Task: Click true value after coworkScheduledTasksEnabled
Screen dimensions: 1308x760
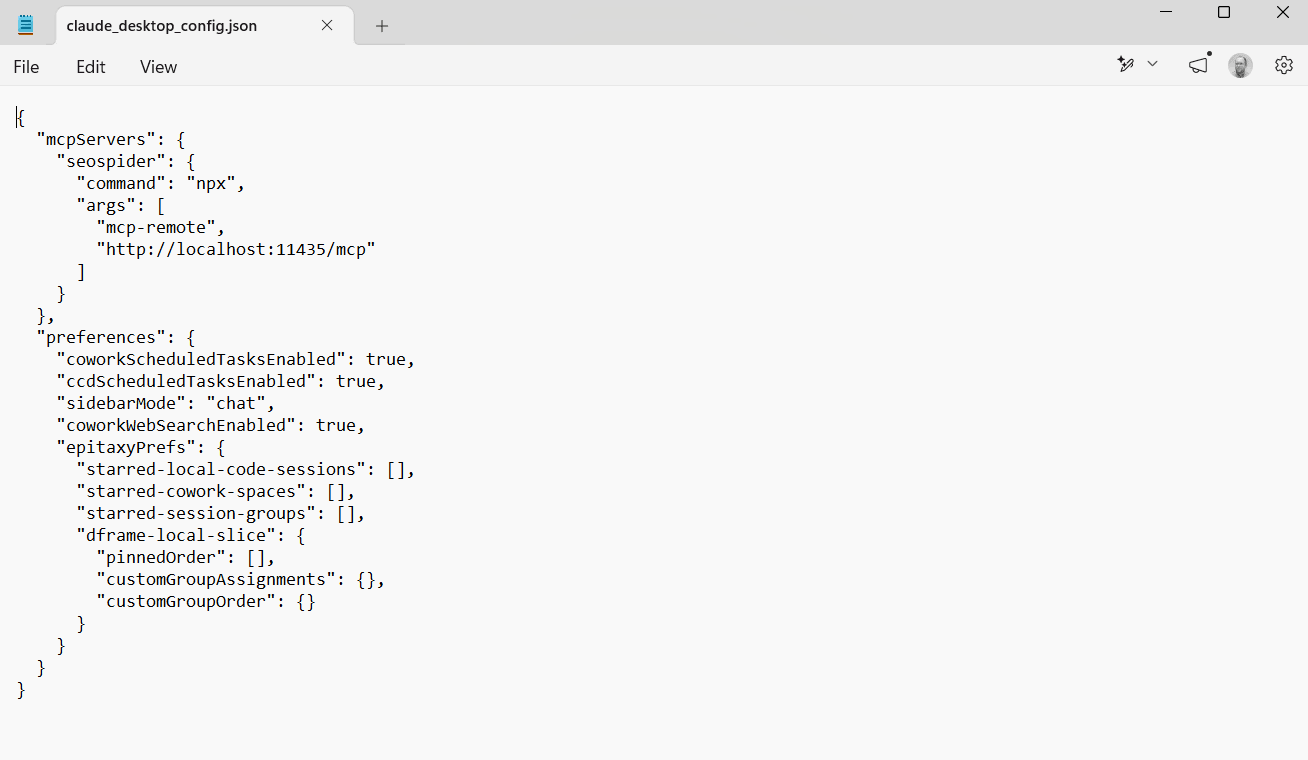Action: coord(386,359)
